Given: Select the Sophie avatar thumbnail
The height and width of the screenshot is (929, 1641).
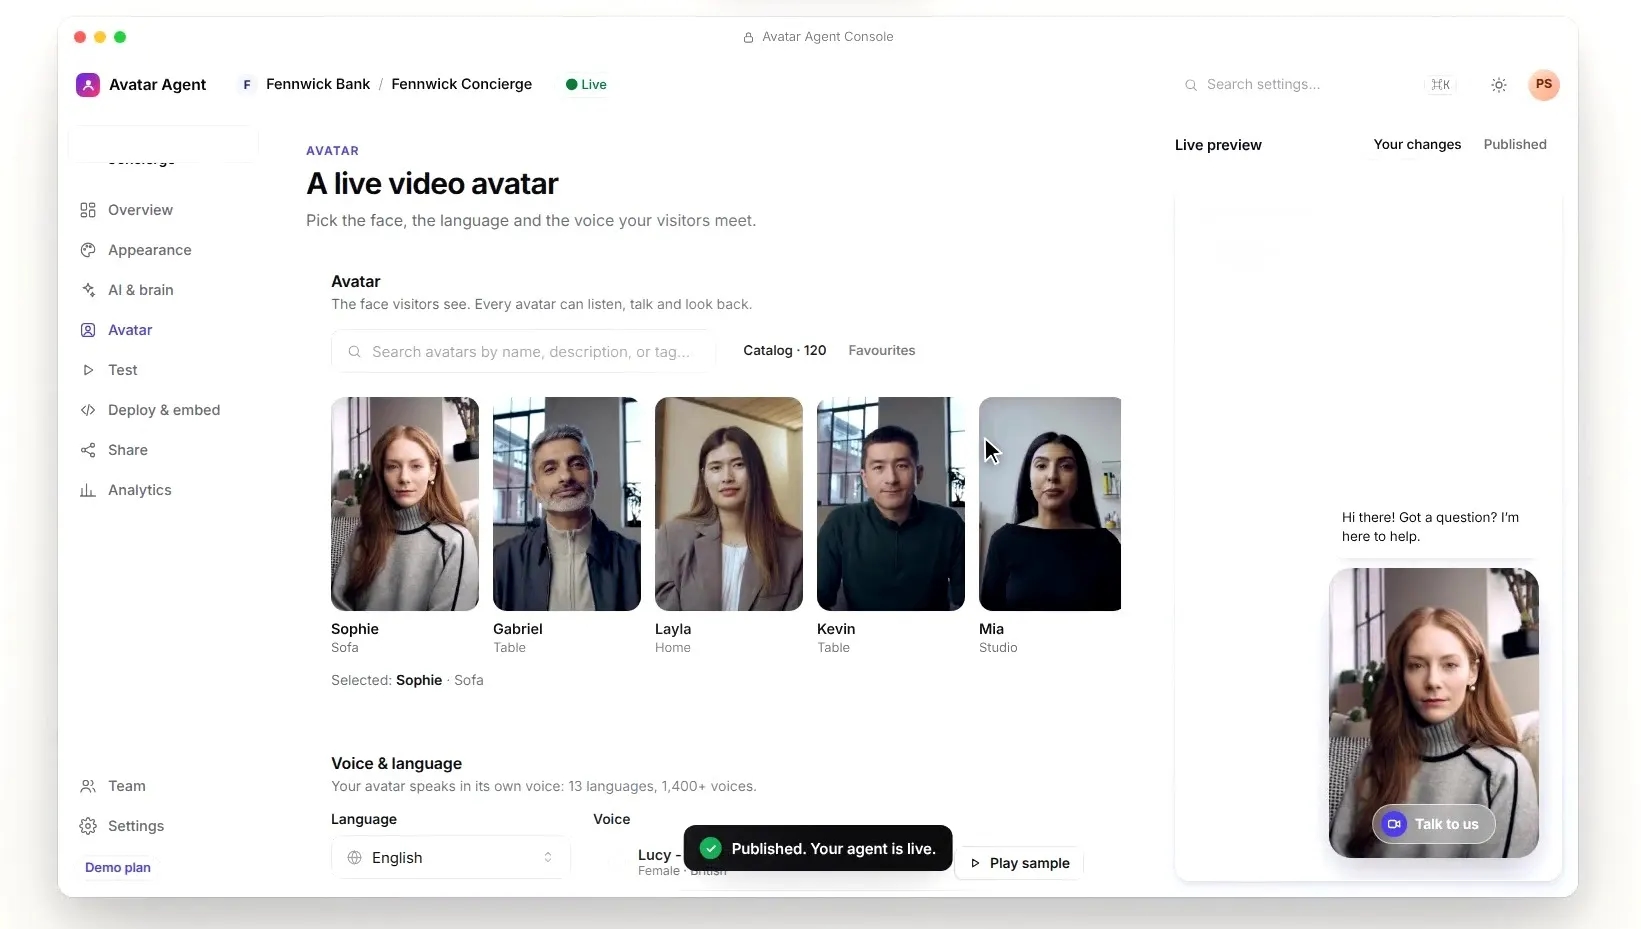Looking at the screenshot, I should pyautogui.click(x=405, y=504).
